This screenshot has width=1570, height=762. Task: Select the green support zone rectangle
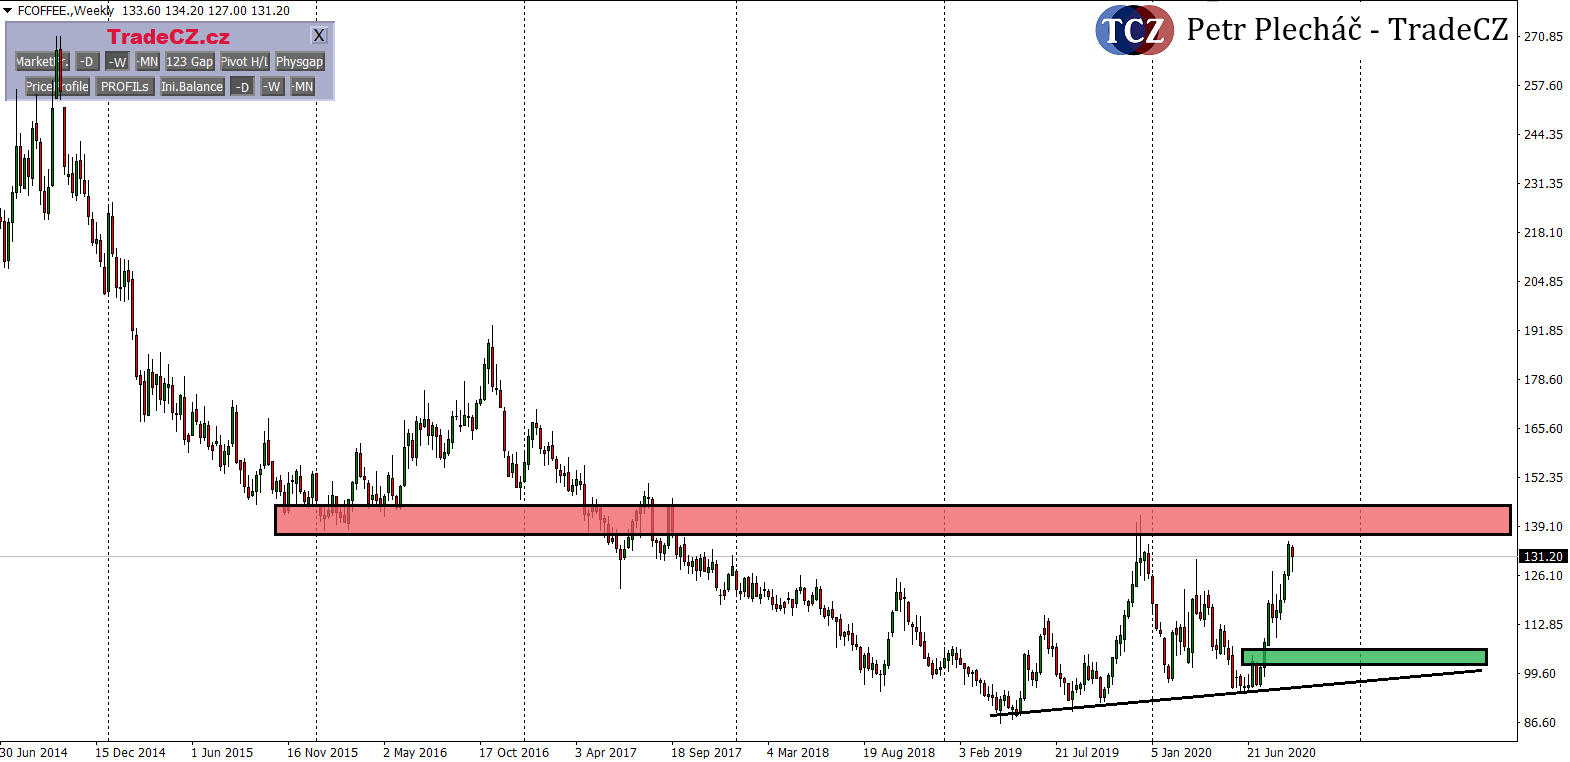click(x=1364, y=657)
